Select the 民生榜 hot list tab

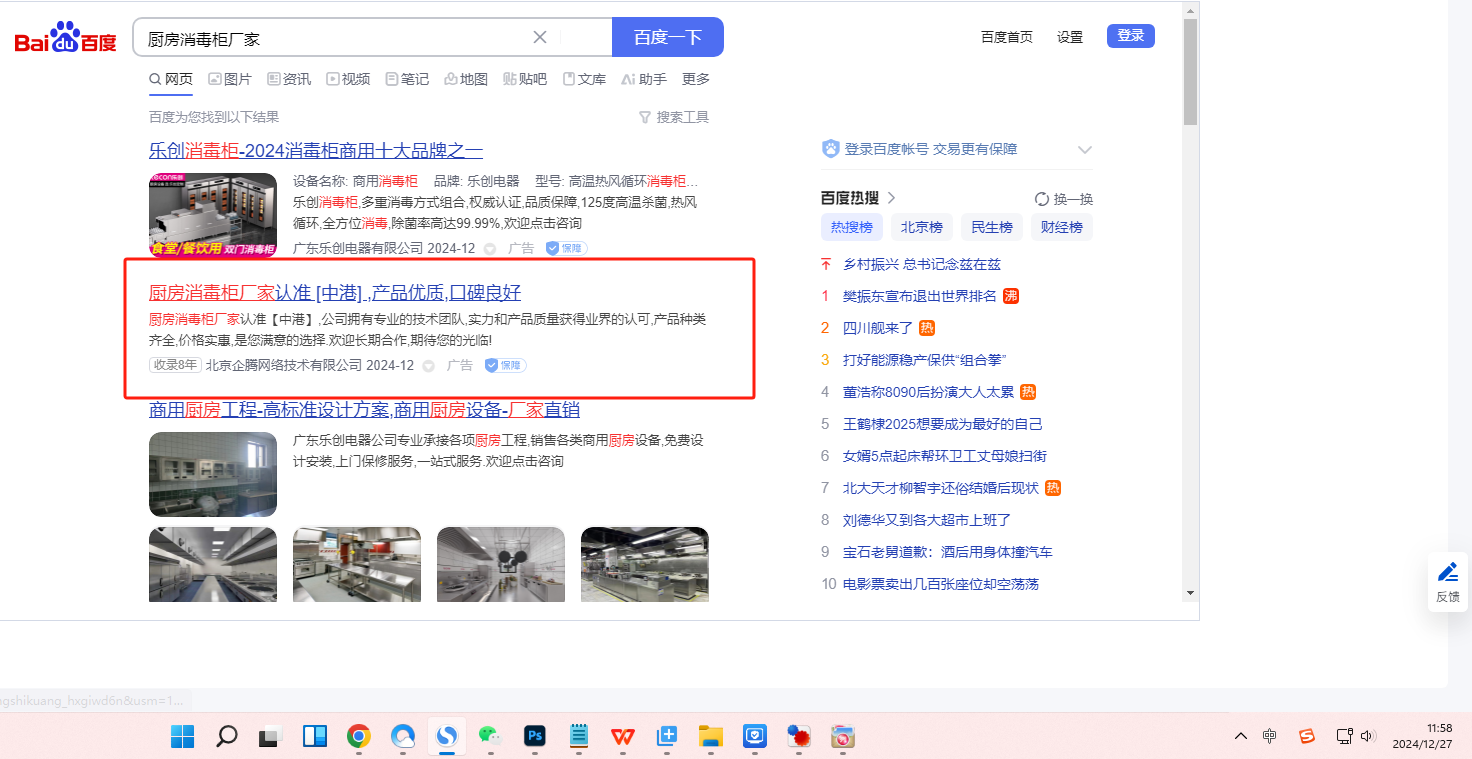point(992,227)
